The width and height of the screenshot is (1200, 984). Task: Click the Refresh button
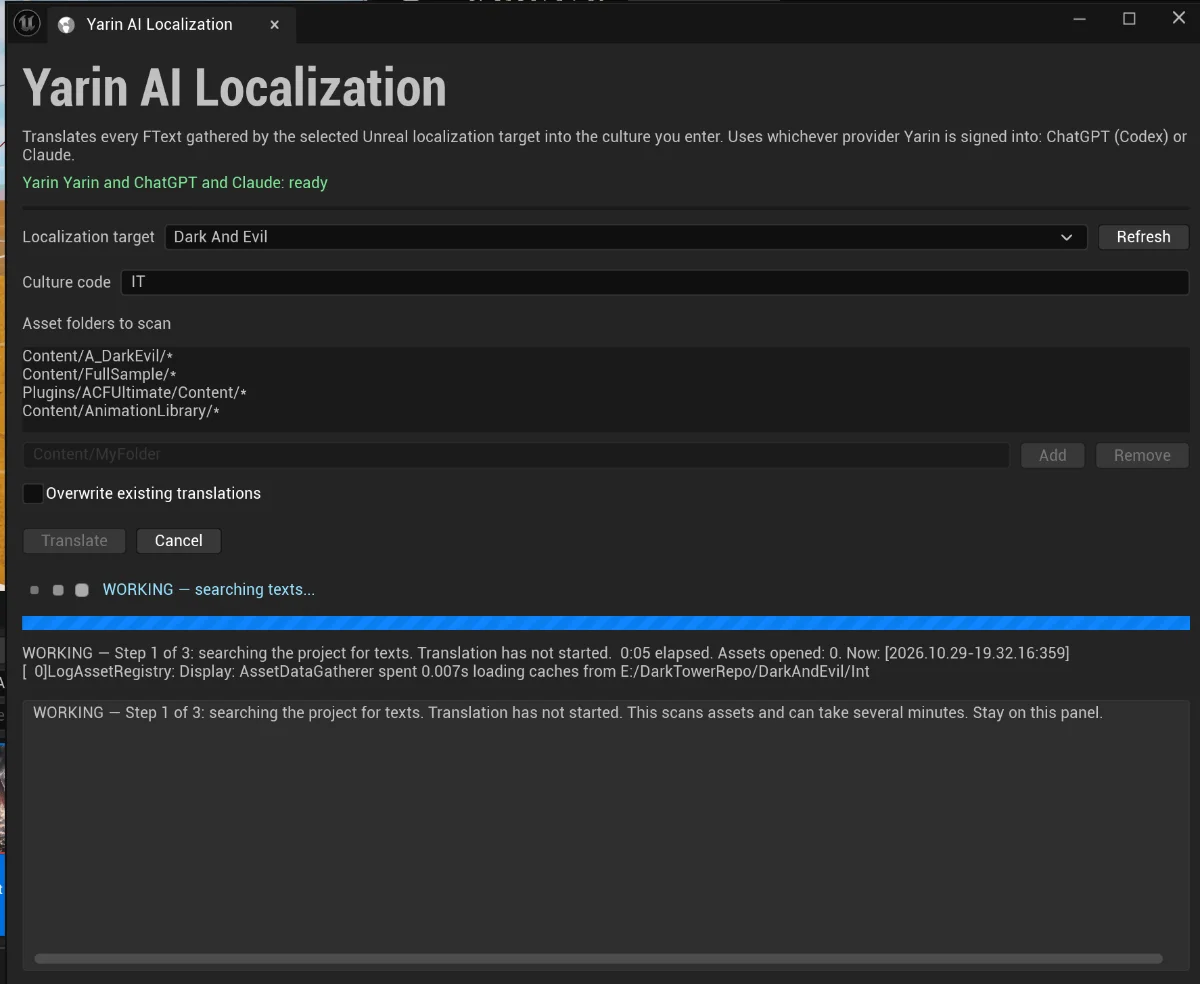point(1143,237)
